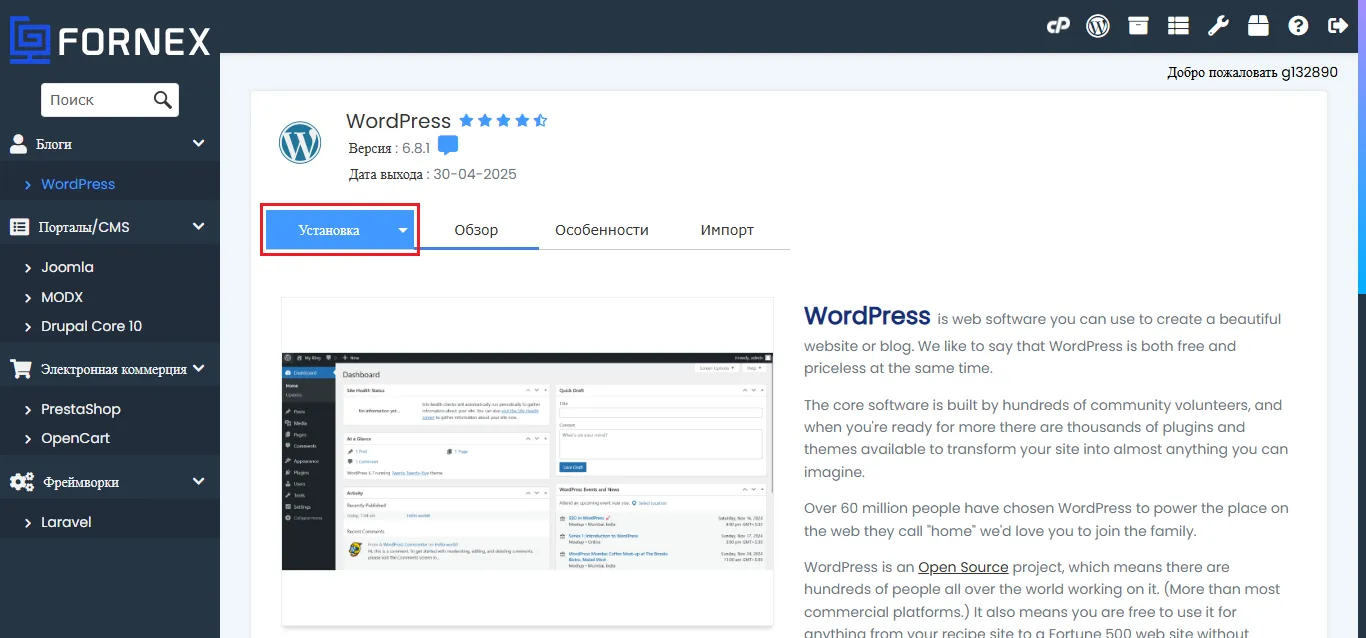The width and height of the screenshot is (1366, 638).
Task: Select PrestaShop in the sidebar
Action: tap(80, 409)
